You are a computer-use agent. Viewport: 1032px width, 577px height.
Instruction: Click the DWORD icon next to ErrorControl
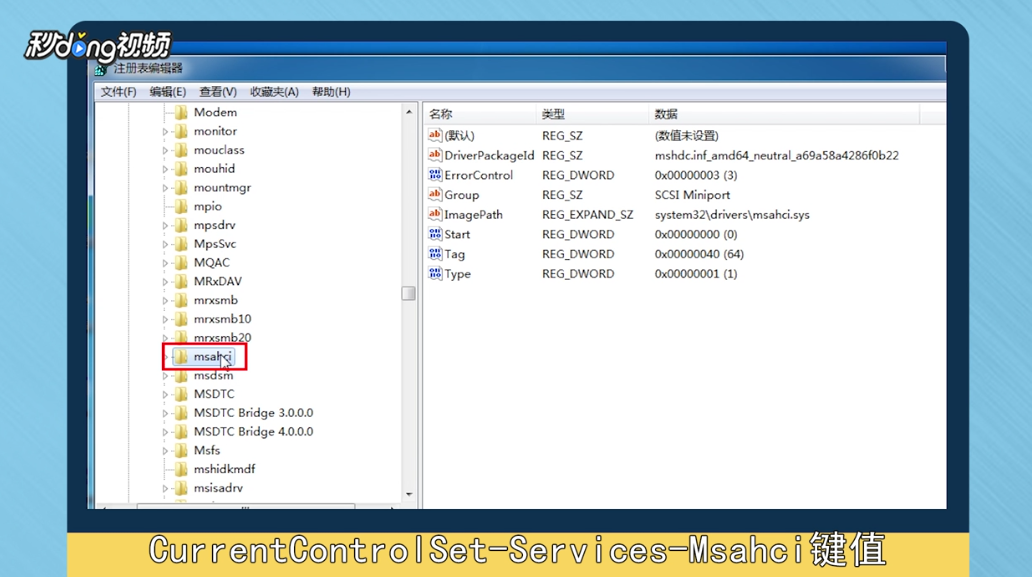point(433,175)
